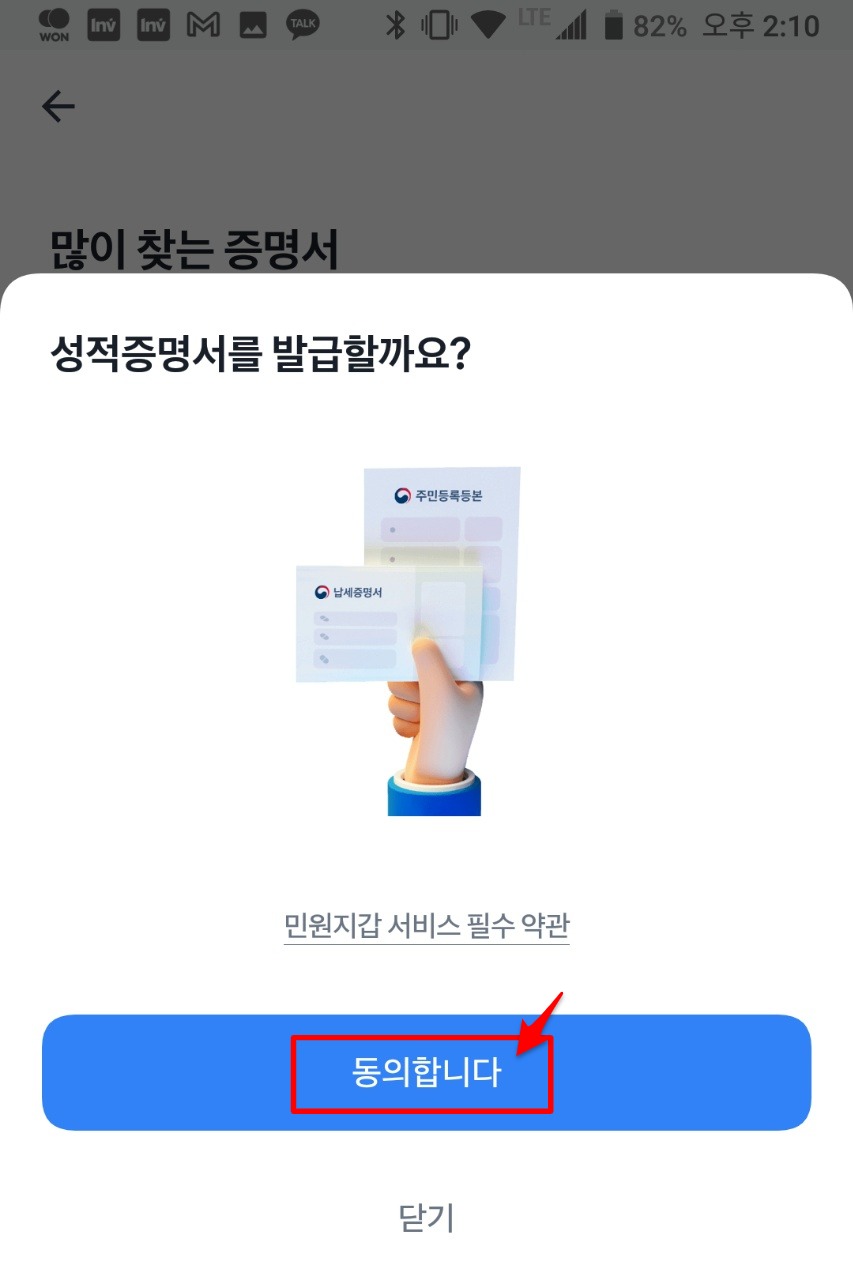Tap the Wi-Fi status icon
The height and width of the screenshot is (1280, 853).
point(489,25)
